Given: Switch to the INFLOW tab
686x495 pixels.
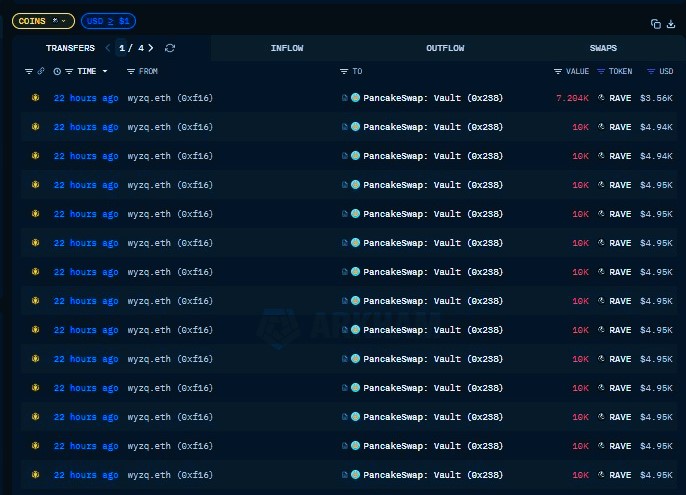Looking at the screenshot, I should pyautogui.click(x=287, y=48).
